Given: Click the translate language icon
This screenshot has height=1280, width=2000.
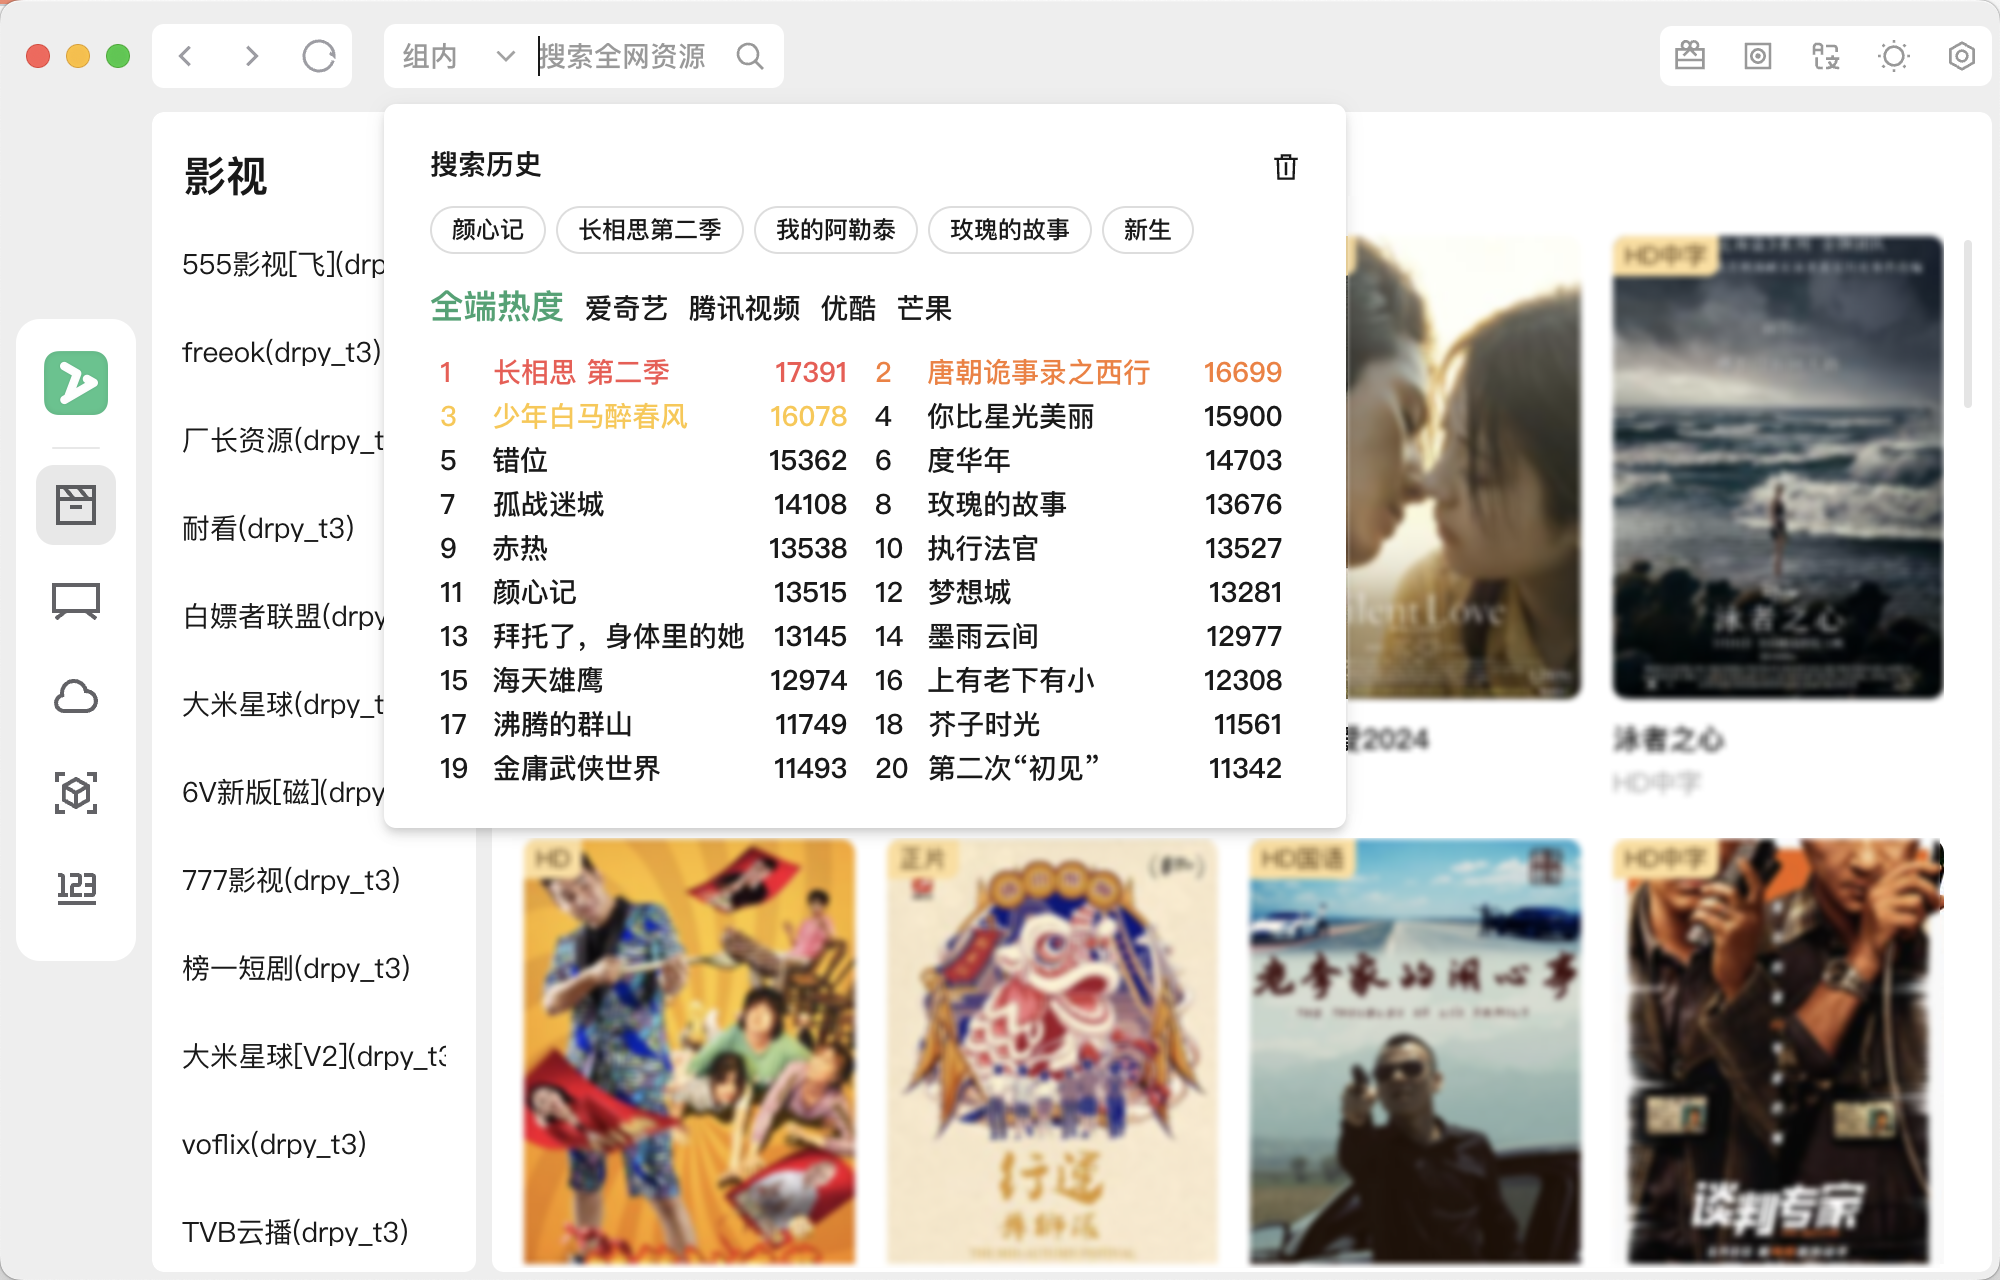Looking at the screenshot, I should (x=1825, y=56).
